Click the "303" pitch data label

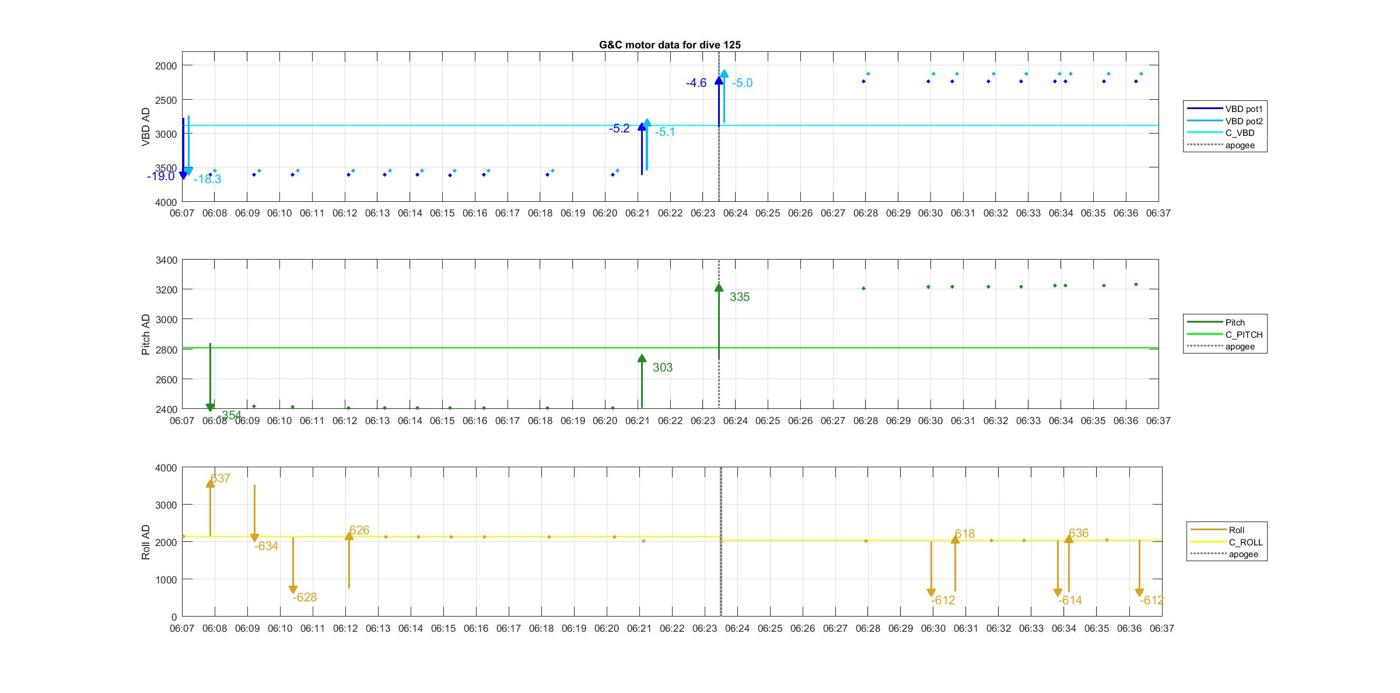662,368
